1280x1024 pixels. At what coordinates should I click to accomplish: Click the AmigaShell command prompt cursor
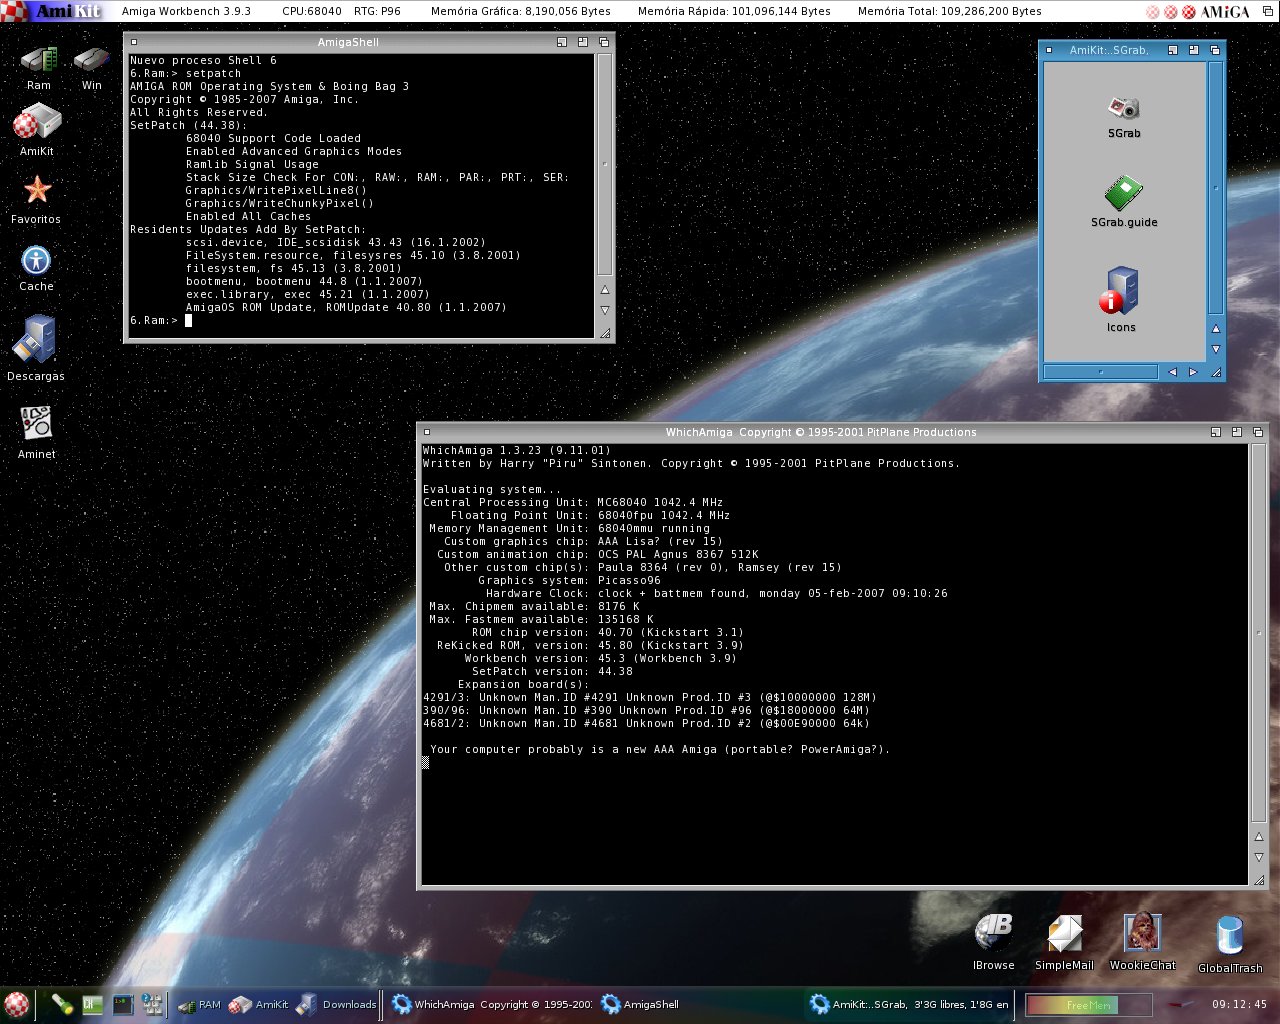point(188,320)
